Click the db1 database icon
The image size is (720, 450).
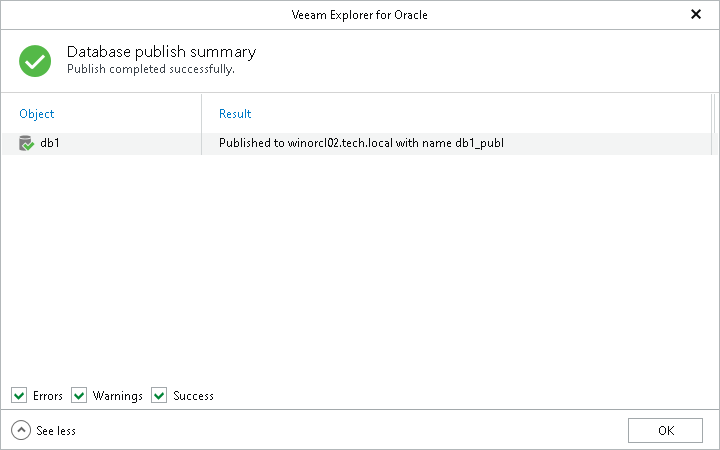26,144
